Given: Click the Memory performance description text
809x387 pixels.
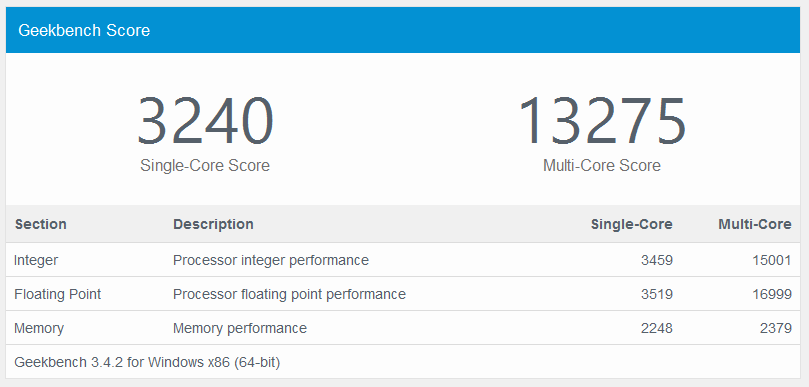Looking at the screenshot, I should click(x=240, y=328).
